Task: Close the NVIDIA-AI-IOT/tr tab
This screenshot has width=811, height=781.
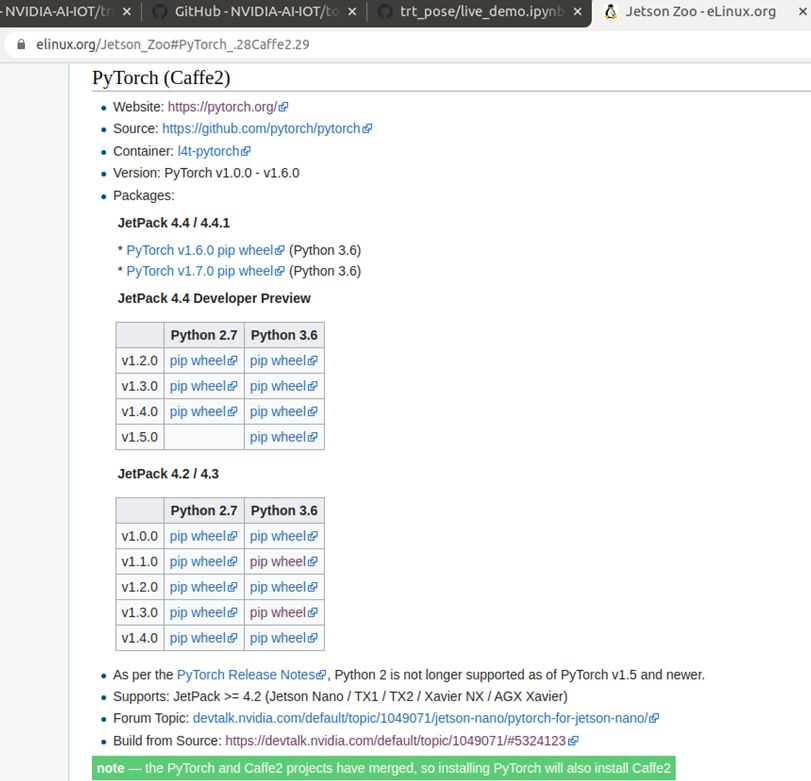Action: 127,11
